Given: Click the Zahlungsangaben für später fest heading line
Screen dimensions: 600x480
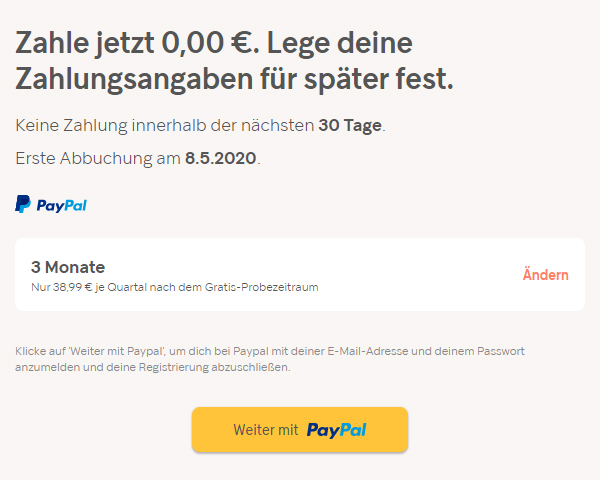Looking at the screenshot, I should click(234, 79).
